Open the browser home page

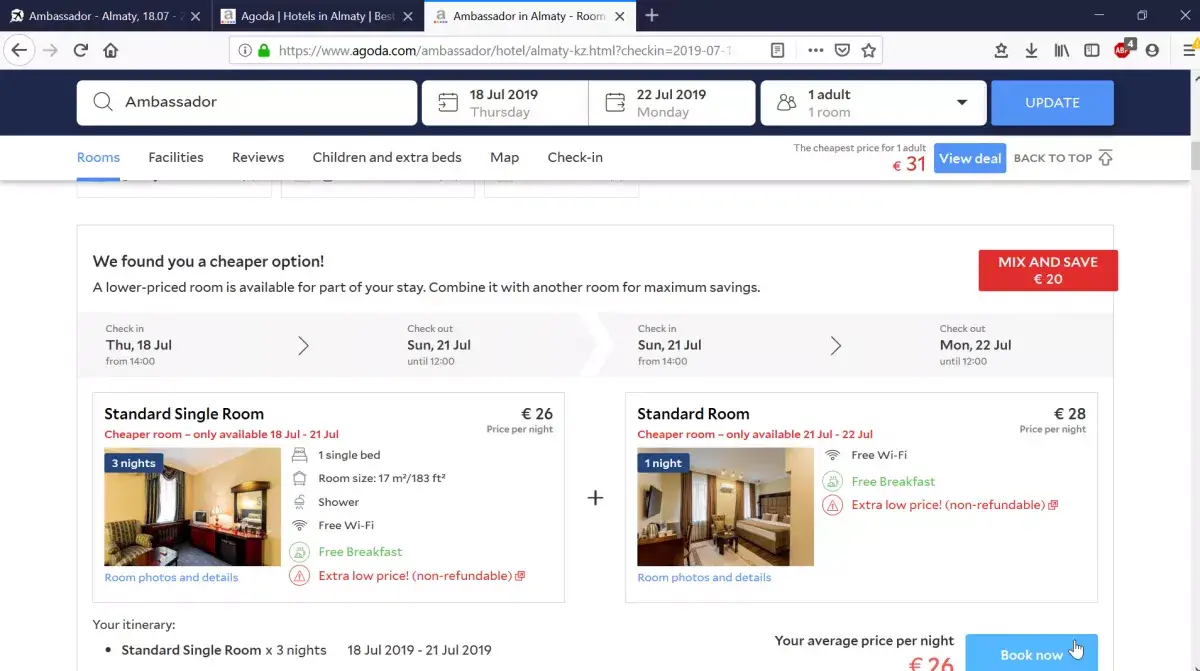click(111, 50)
